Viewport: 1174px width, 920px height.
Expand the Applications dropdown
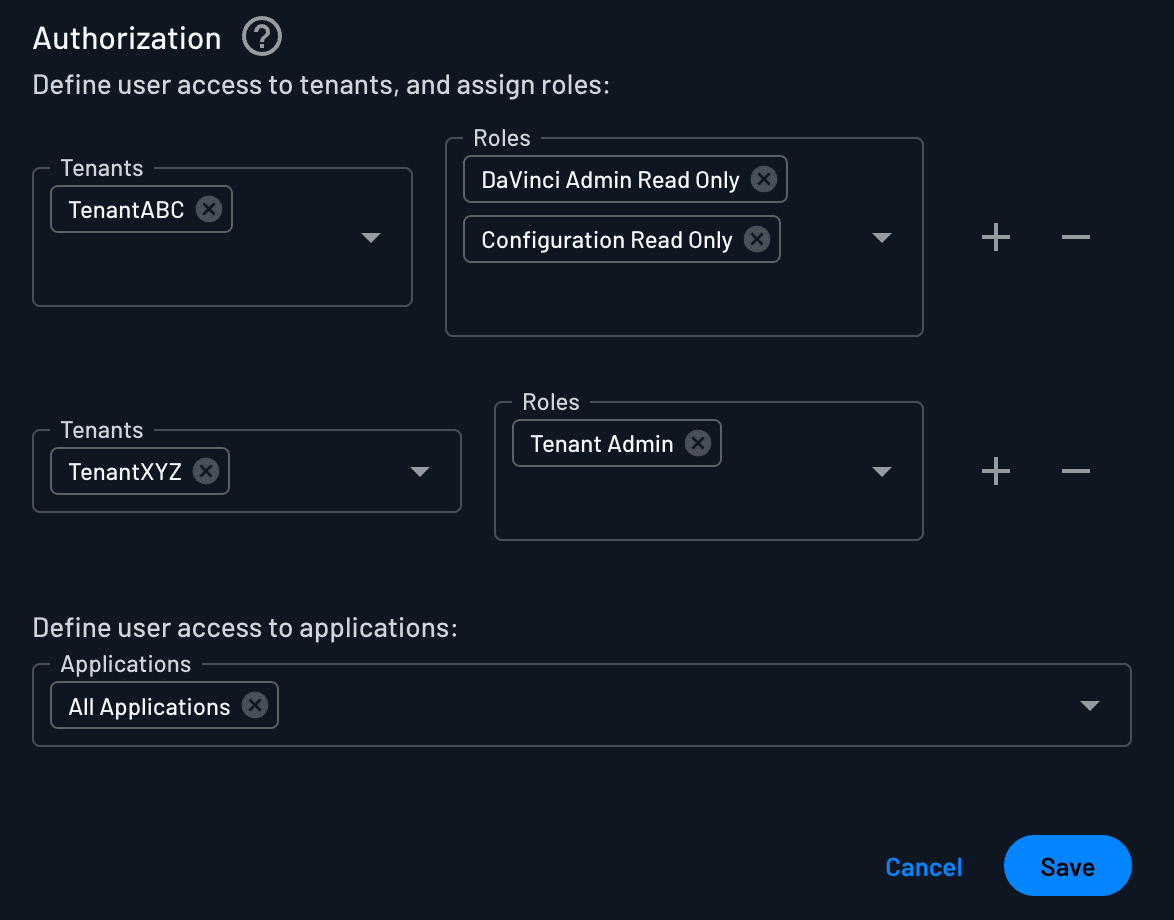tap(1090, 705)
